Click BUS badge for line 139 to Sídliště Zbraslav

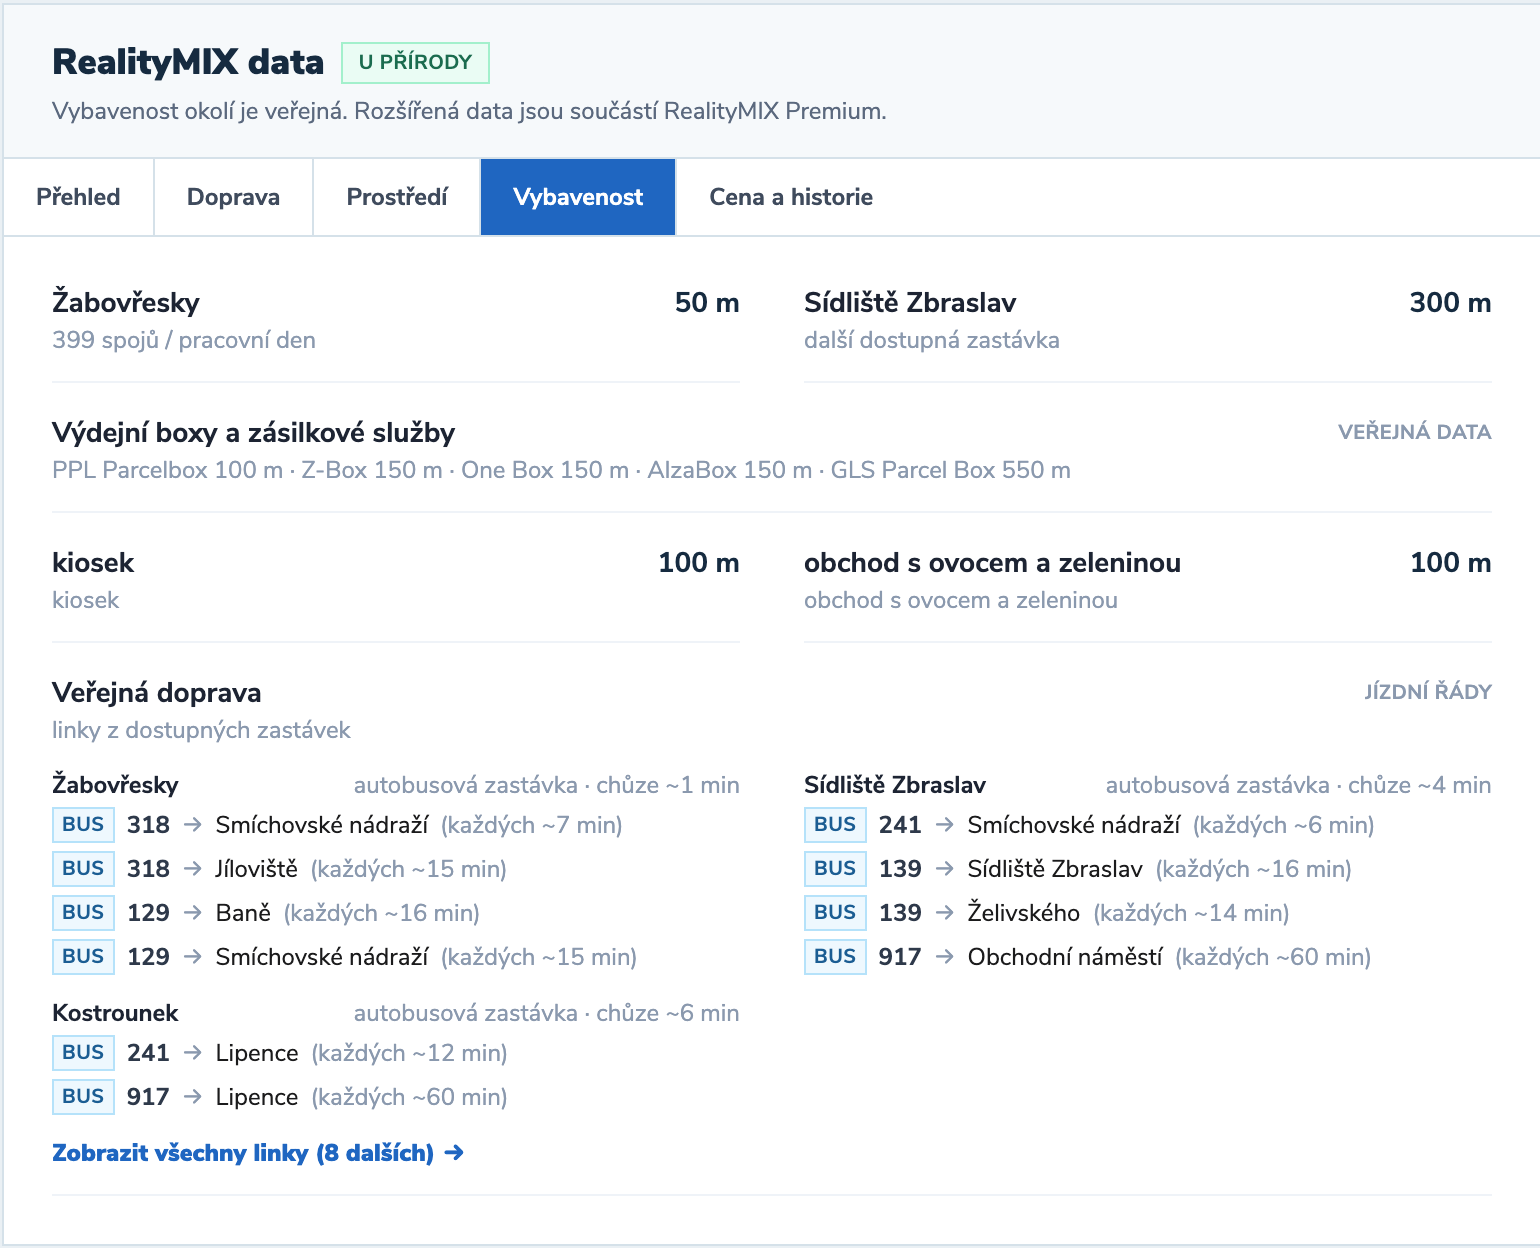[x=835, y=869]
